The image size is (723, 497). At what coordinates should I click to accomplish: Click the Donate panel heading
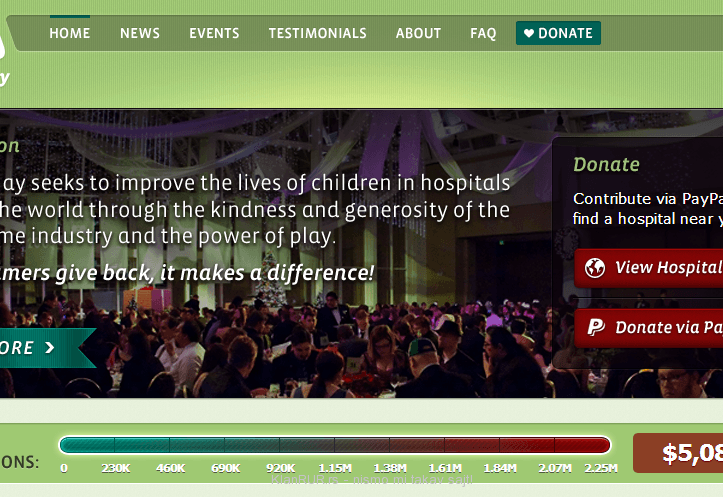pos(606,165)
